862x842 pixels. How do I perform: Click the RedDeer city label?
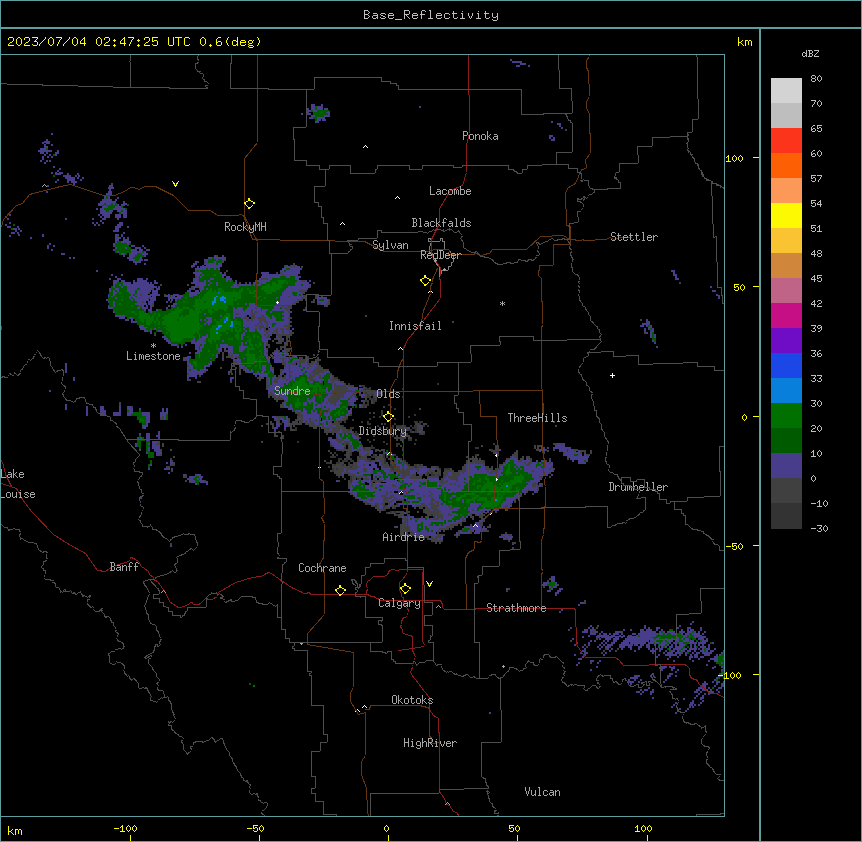point(440,255)
